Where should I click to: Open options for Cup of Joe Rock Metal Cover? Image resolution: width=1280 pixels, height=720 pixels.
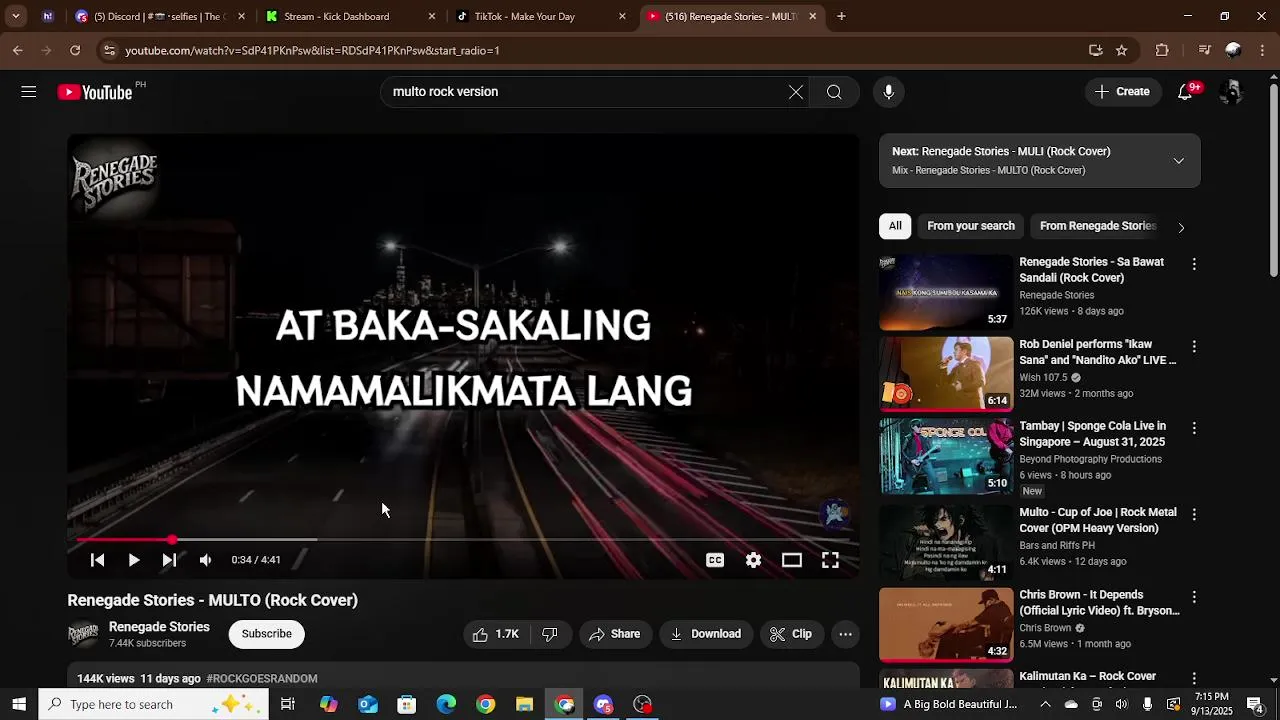1193,514
